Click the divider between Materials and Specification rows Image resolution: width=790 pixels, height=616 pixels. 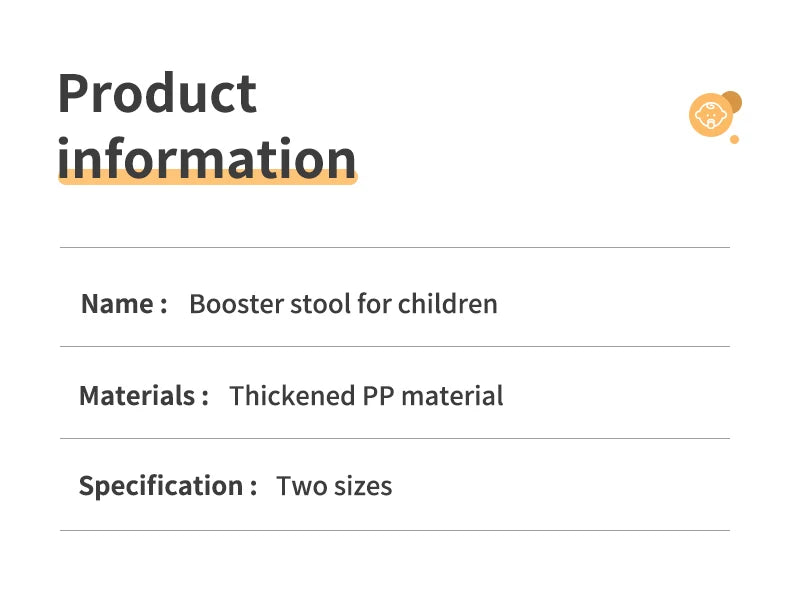[x=395, y=438]
